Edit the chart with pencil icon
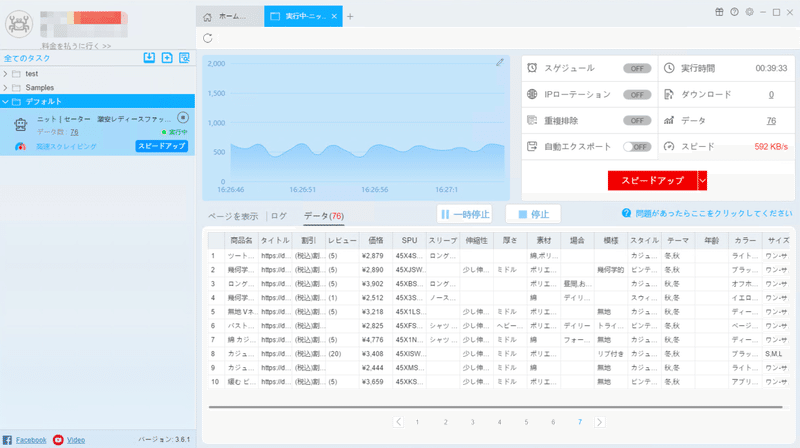This screenshot has width=800, height=448. click(x=500, y=62)
